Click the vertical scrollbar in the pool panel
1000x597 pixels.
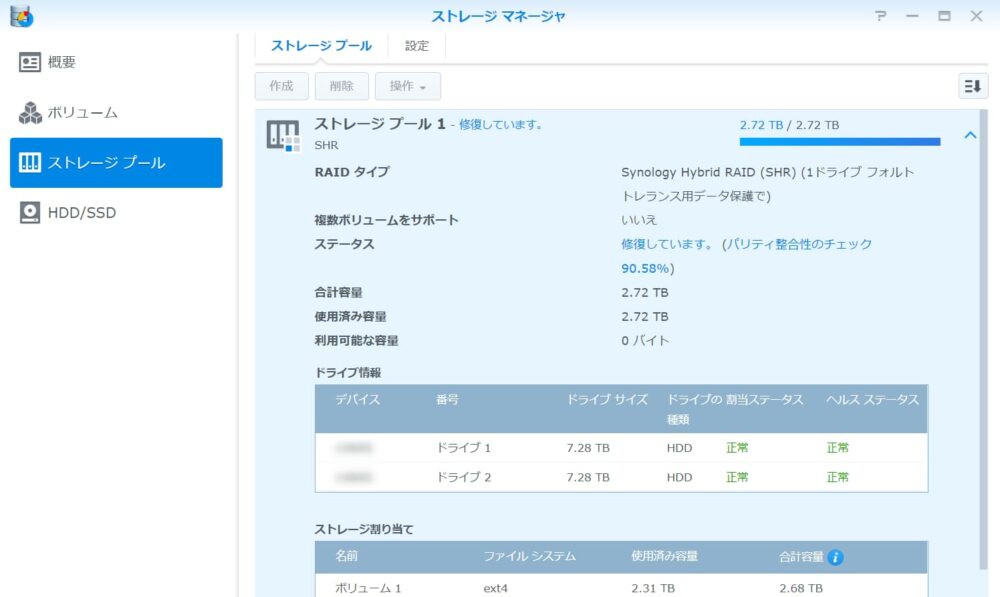pos(983,338)
